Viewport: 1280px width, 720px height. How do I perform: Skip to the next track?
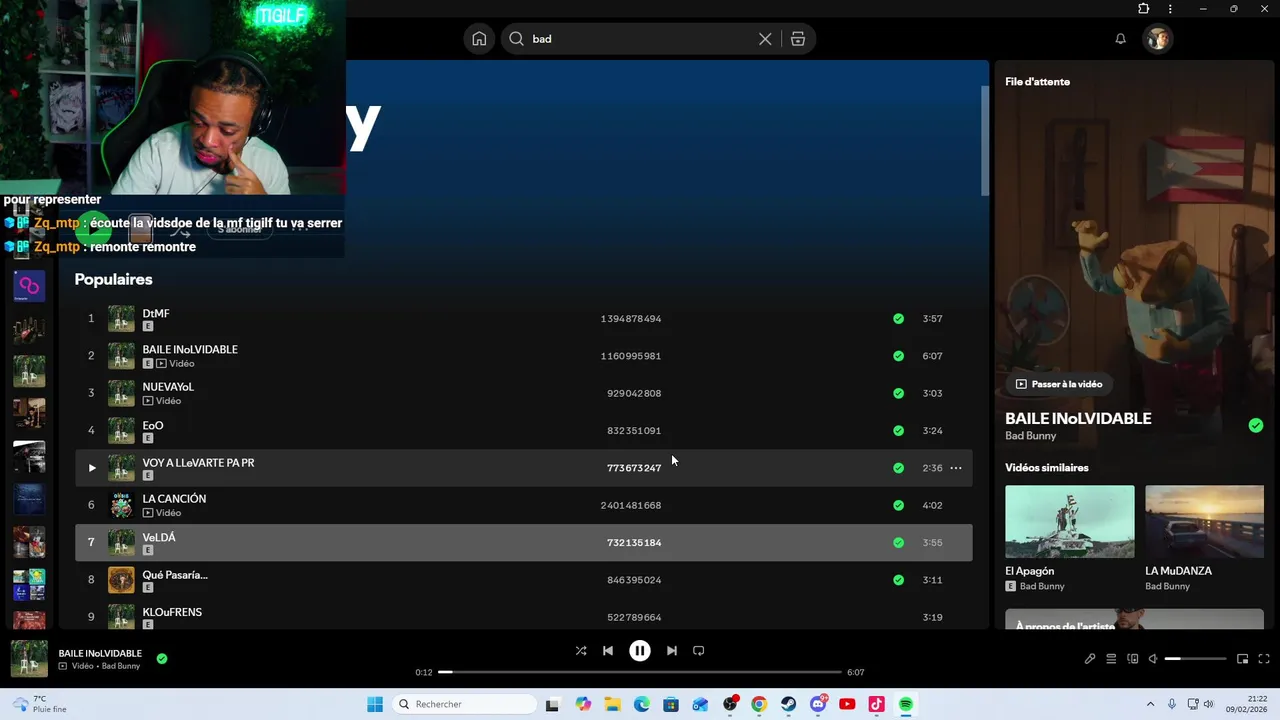pyautogui.click(x=672, y=651)
